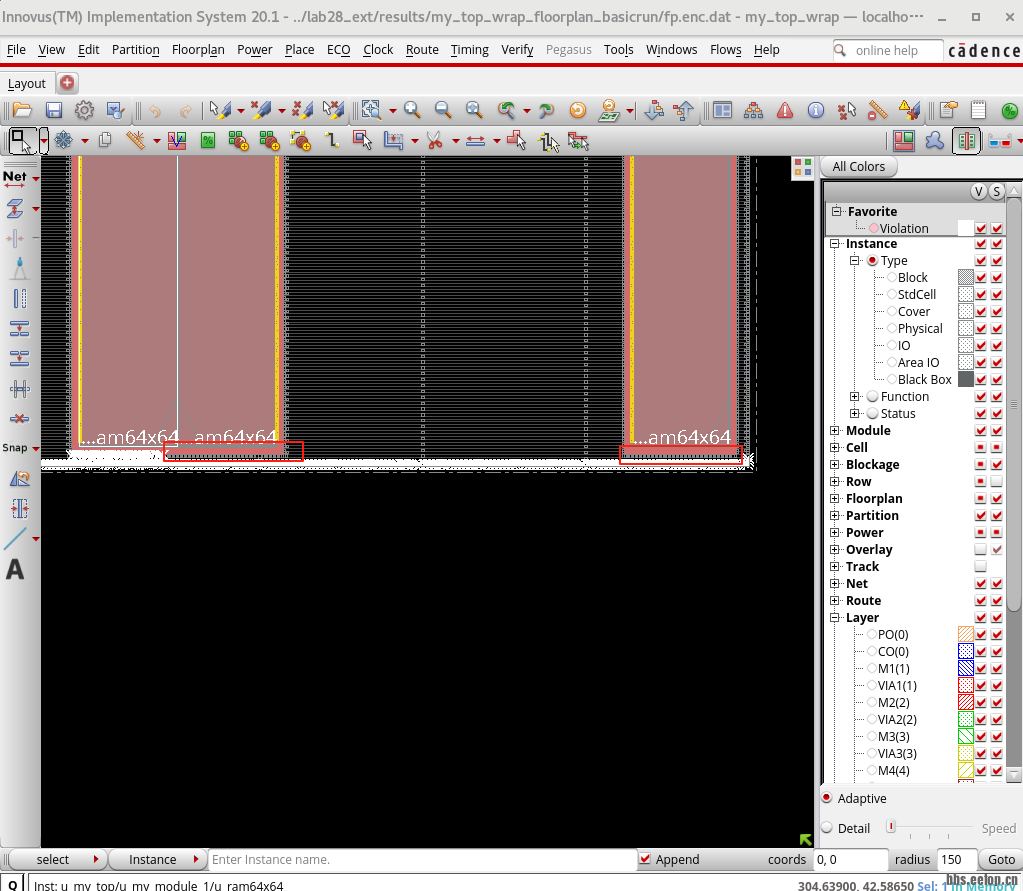Click the redo arrow icon
This screenshot has height=891, width=1023.
click(186, 111)
